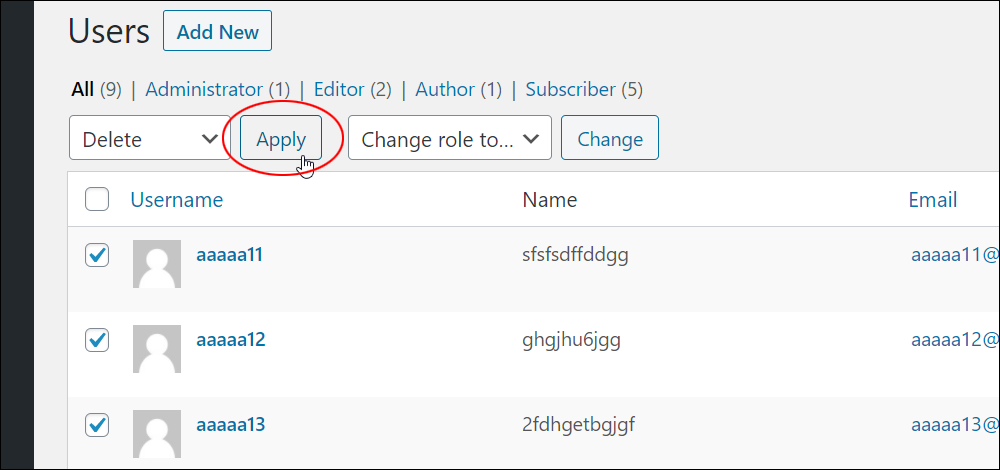
Task: Open the Delete bulk actions dropdown
Action: point(150,138)
